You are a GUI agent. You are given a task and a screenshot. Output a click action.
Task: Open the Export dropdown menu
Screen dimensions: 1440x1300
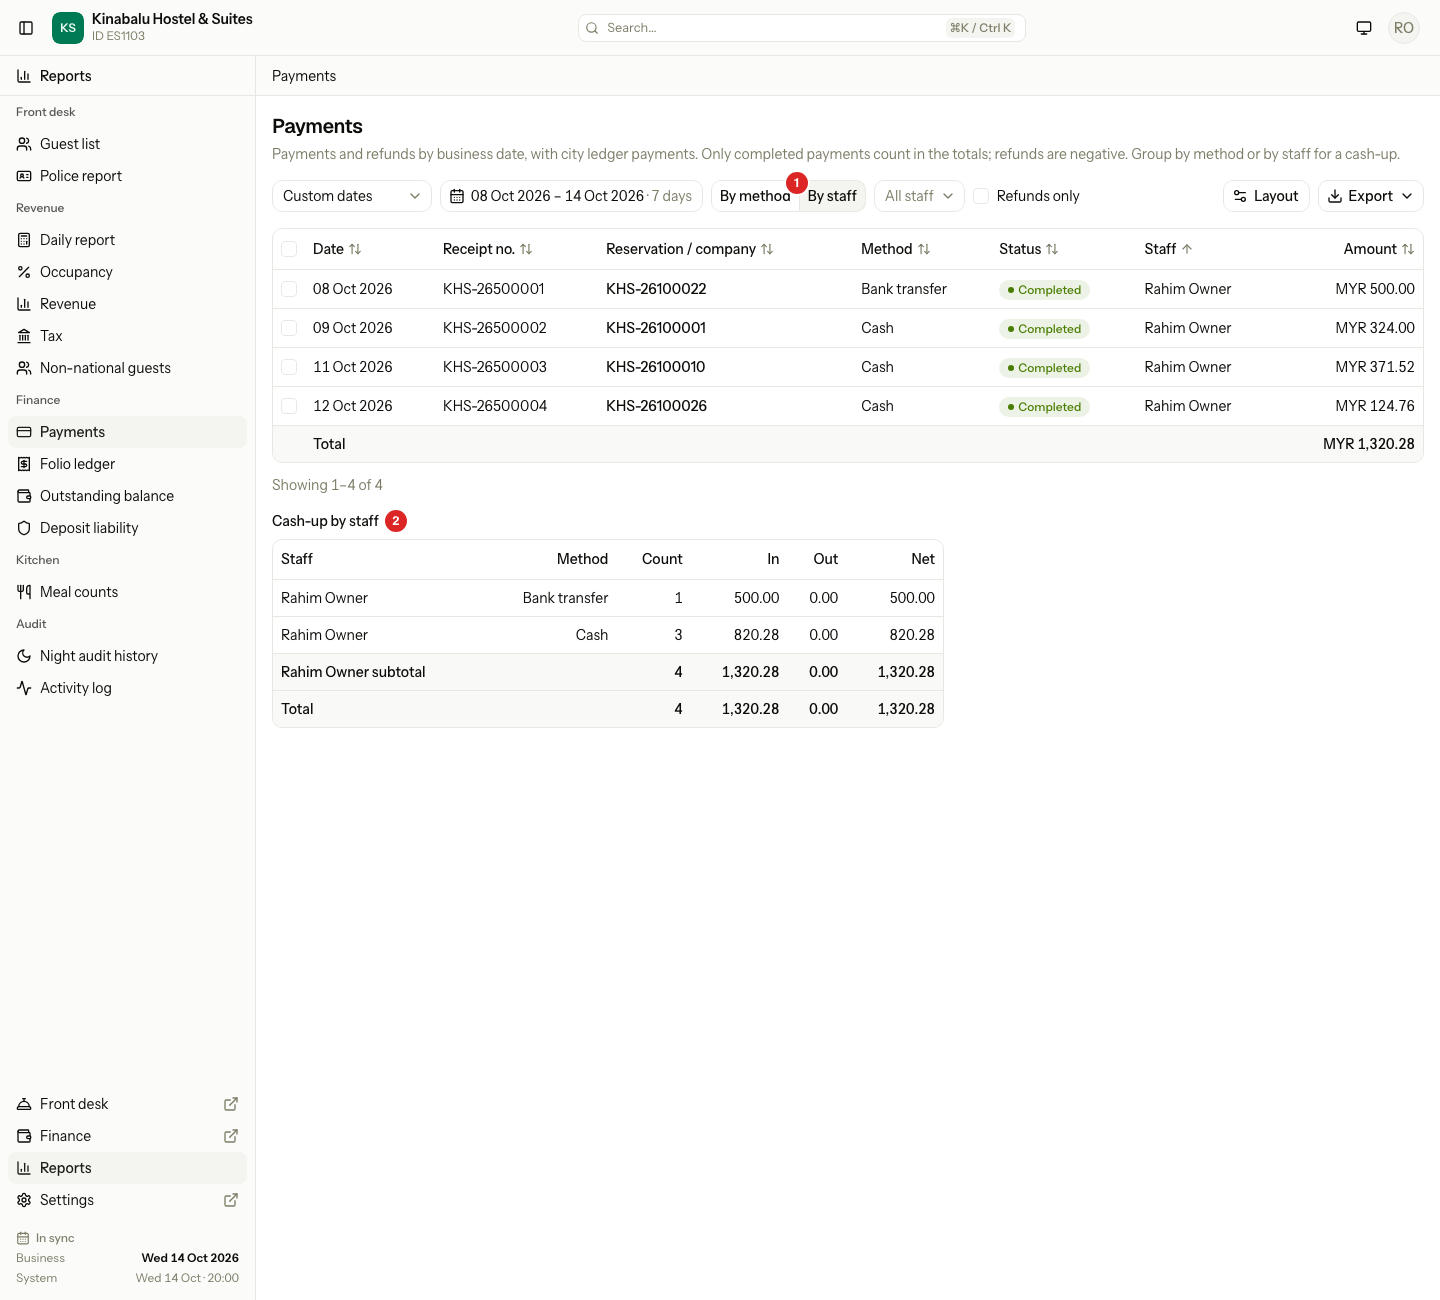(1370, 196)
